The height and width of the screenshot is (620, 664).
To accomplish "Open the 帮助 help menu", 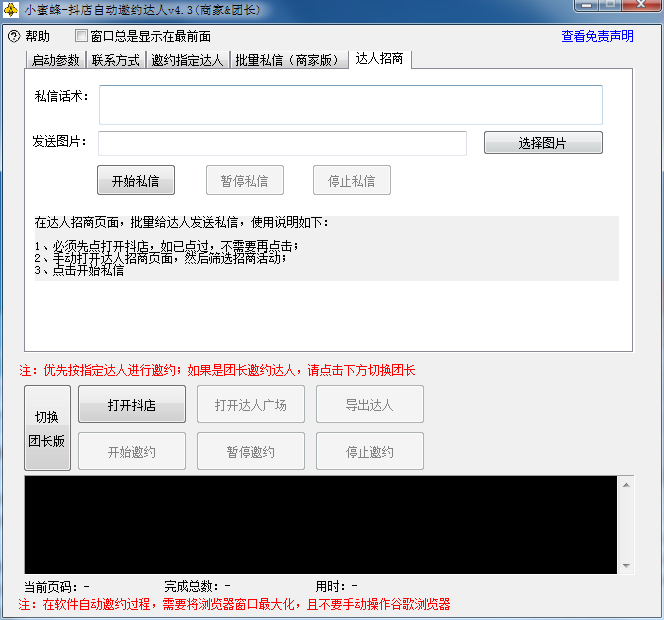I will 37,36.
